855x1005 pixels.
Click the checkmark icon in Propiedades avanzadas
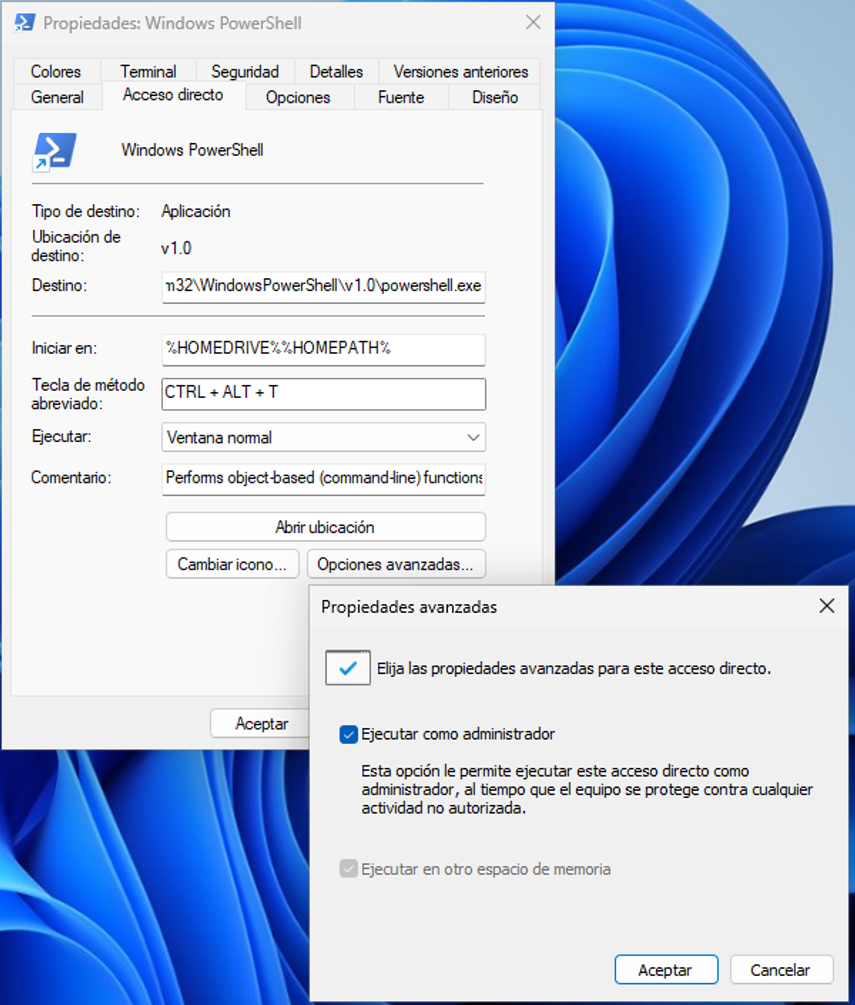(347, 668)
